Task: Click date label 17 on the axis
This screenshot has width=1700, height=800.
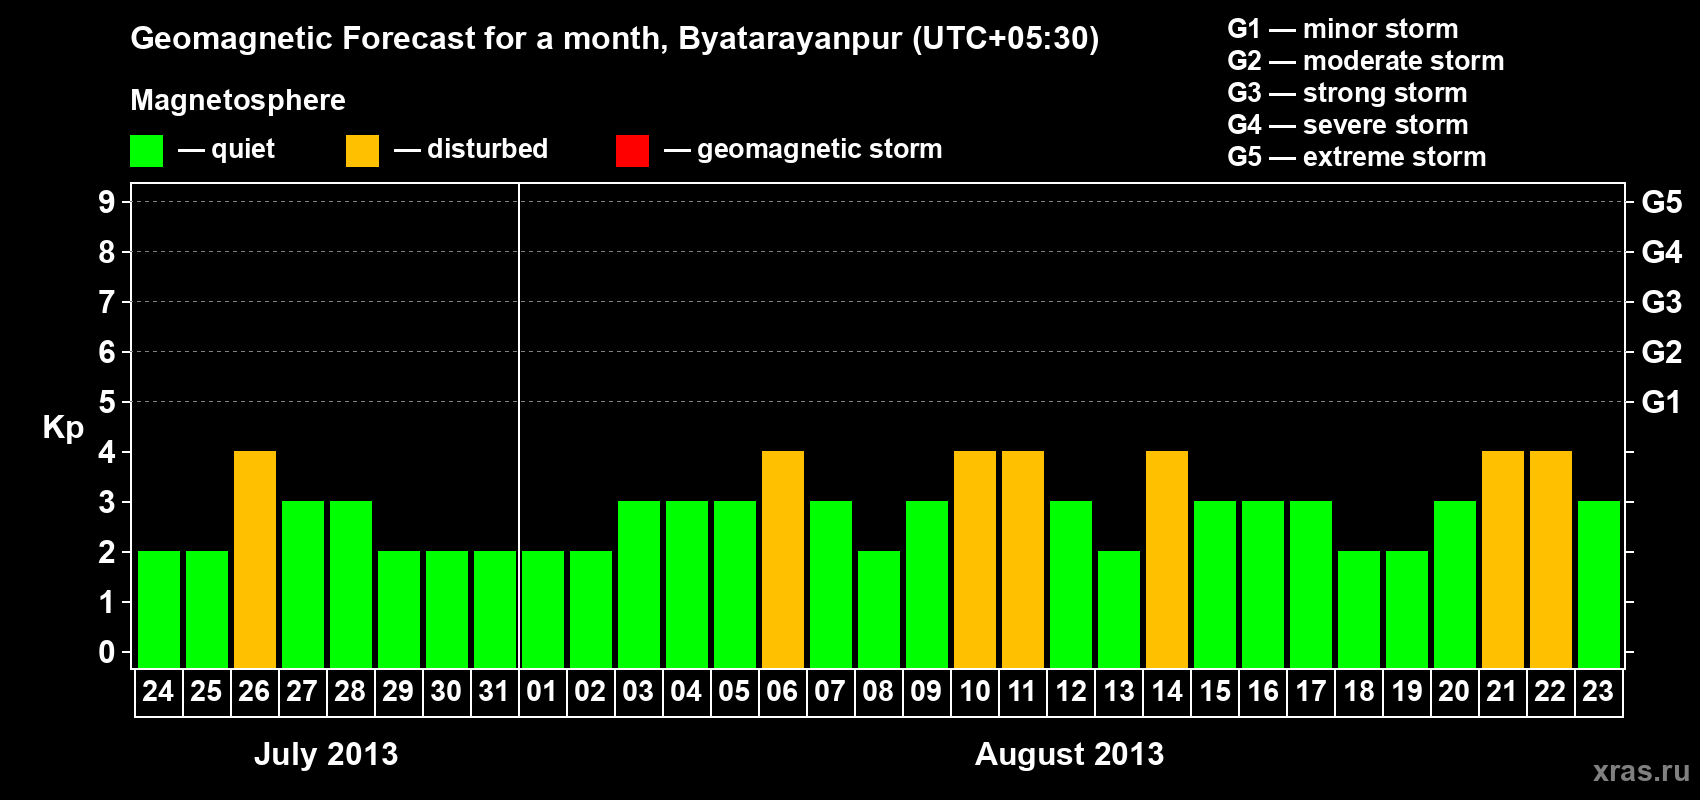Action: (1311, 691)
